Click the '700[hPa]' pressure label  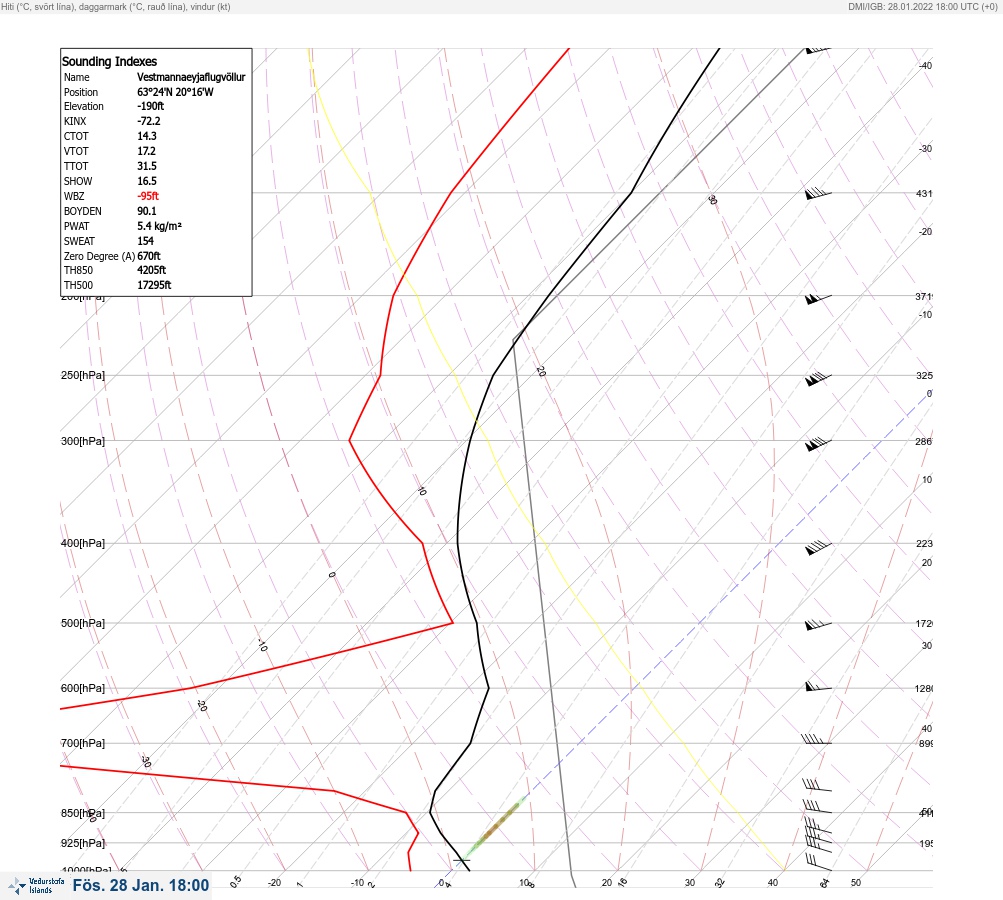pyautogui.click(x=83, y=743)
